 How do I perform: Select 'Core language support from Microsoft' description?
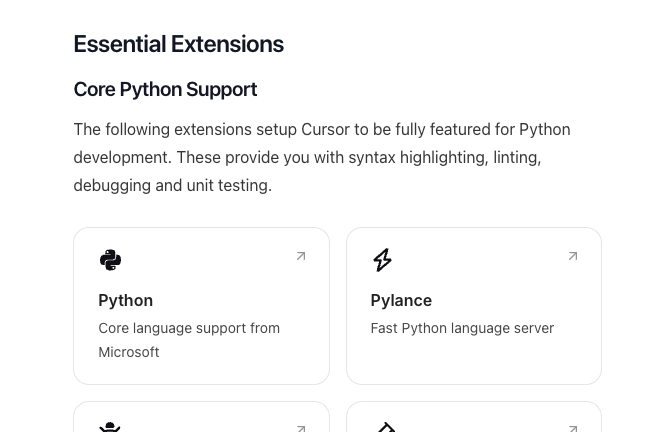[x=189, y=340]
